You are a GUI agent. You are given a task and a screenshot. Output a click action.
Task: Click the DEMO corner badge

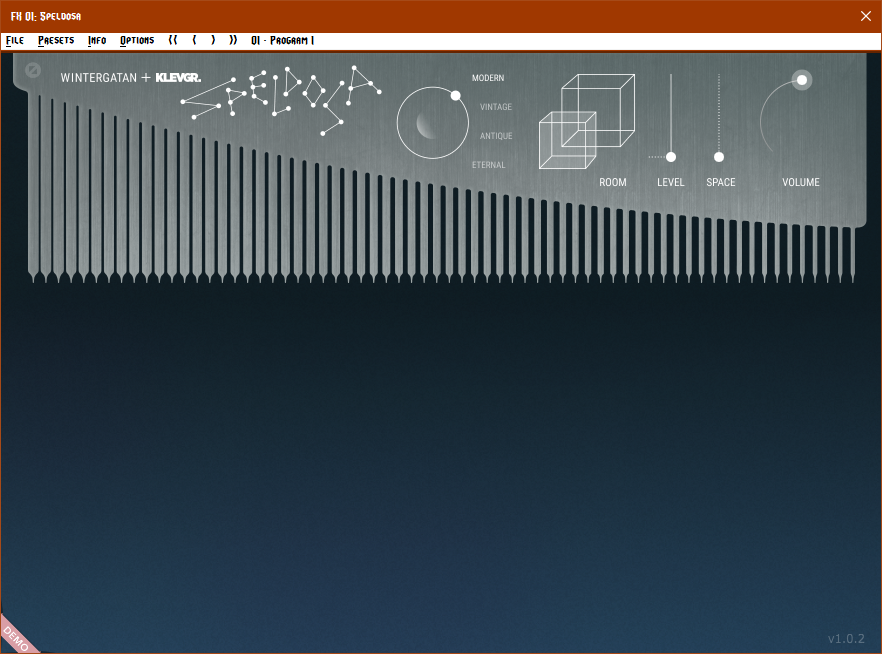pos(16,636)
